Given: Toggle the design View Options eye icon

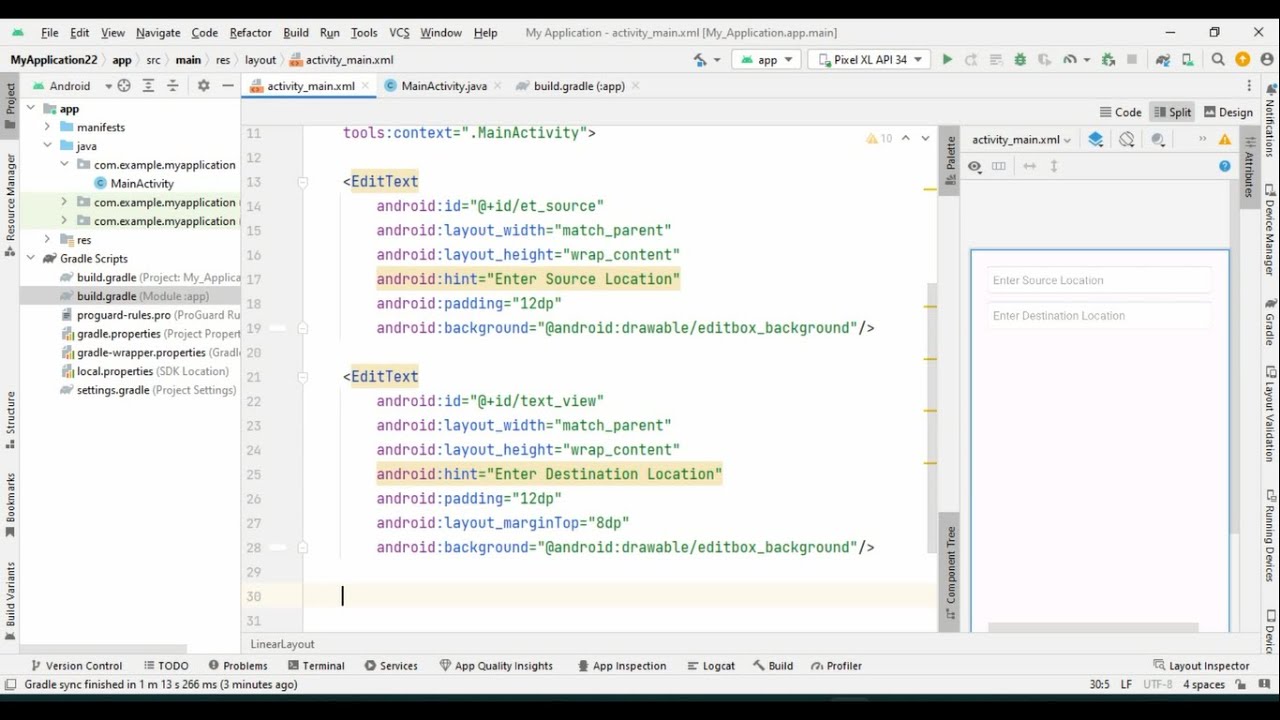Looking at the screenshot, I should coord(974,166).
